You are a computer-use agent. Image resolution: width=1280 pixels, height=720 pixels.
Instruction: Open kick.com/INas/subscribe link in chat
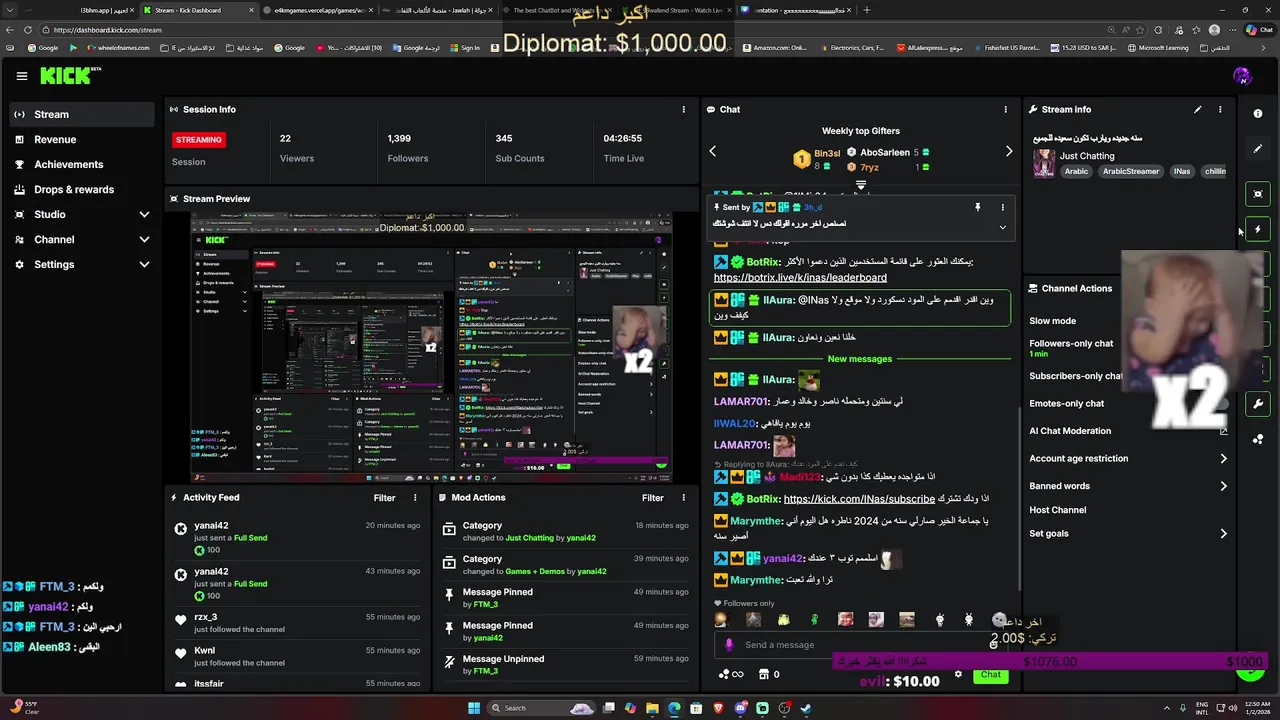point(859,498)
